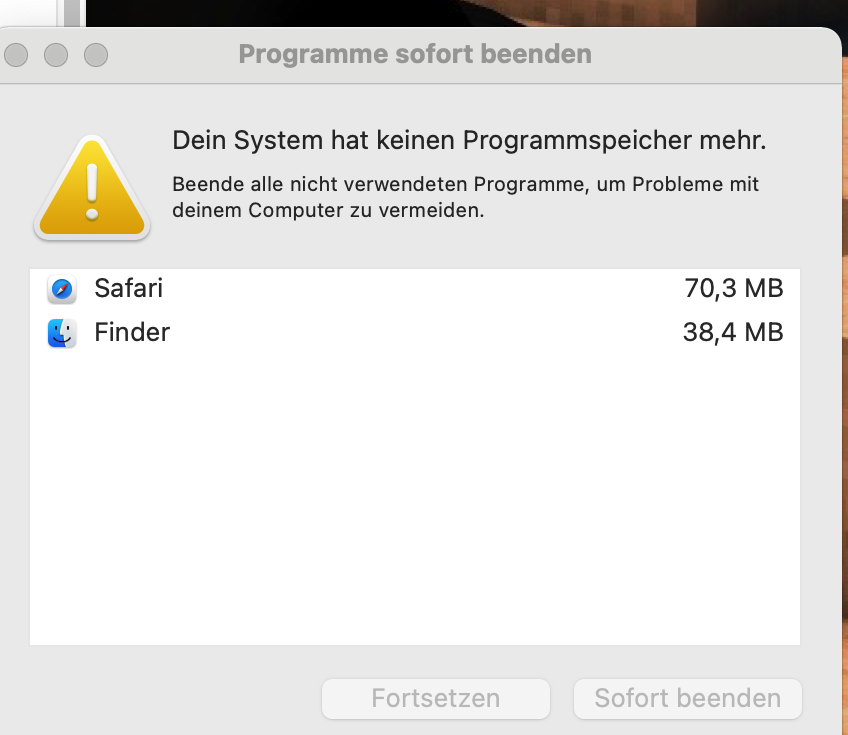Click the dialog's gray minimize button
Viewport: 848px width, 735px height.
point(56,54)
